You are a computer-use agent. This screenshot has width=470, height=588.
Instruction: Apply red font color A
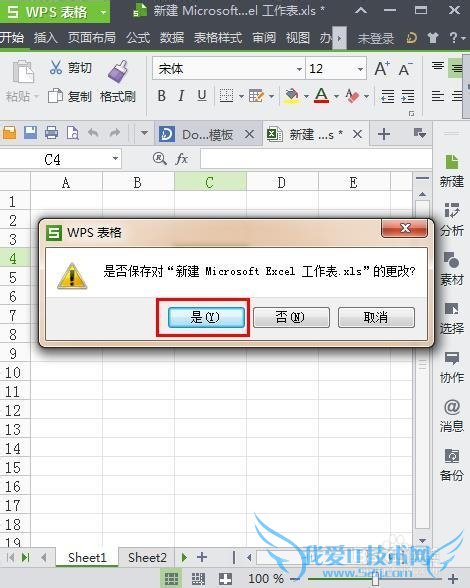click(x=322, y=95)
